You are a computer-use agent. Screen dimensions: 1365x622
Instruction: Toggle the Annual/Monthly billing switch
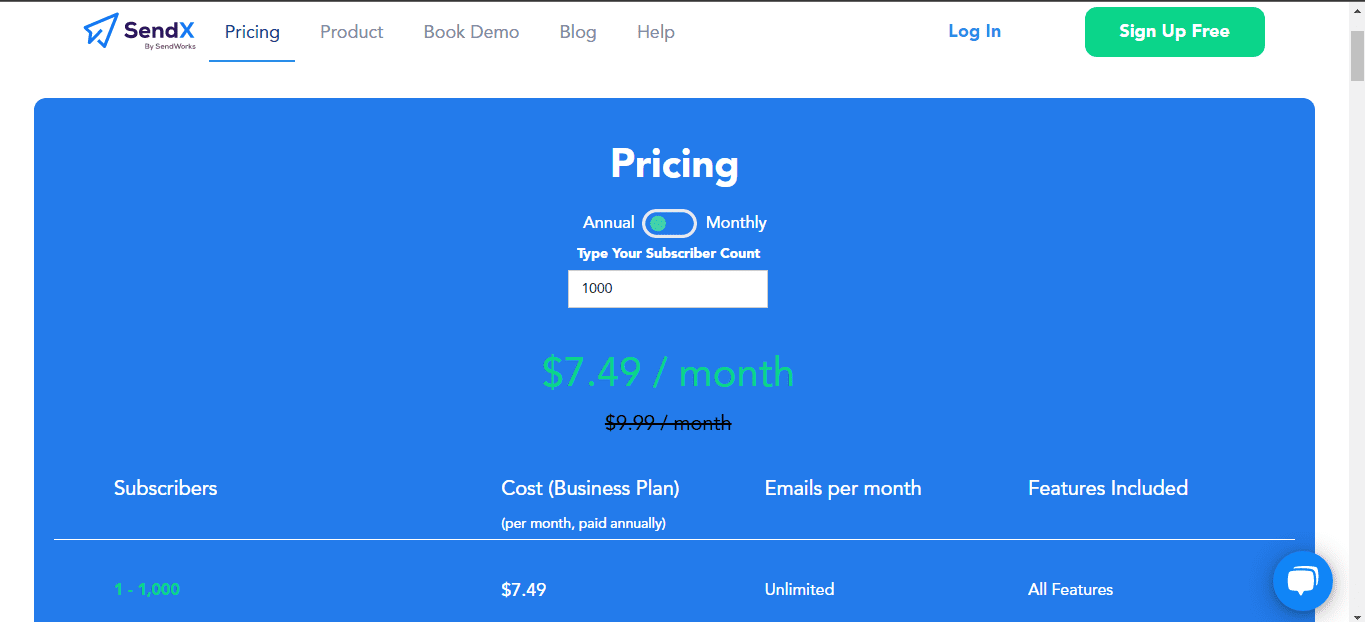[669, 223]
